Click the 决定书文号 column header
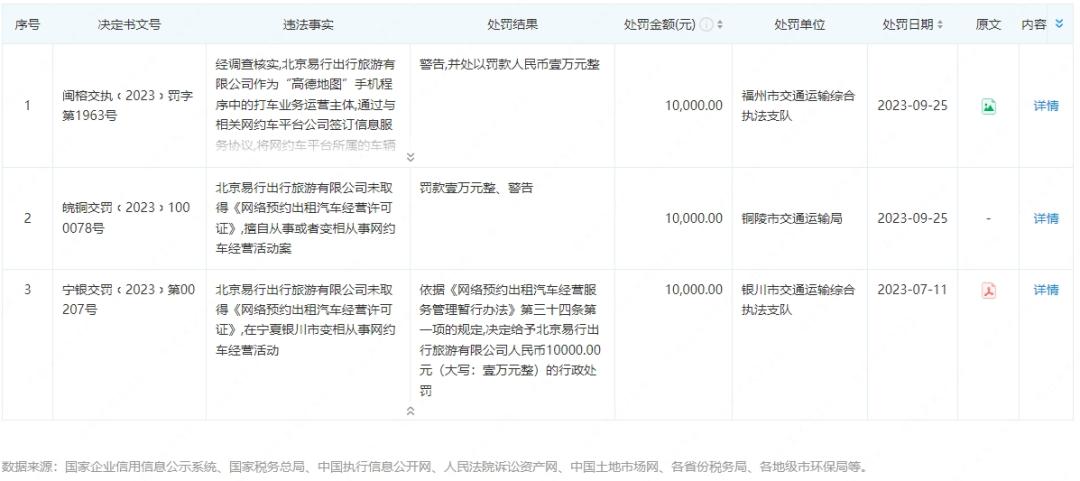 tap(129, 25)
